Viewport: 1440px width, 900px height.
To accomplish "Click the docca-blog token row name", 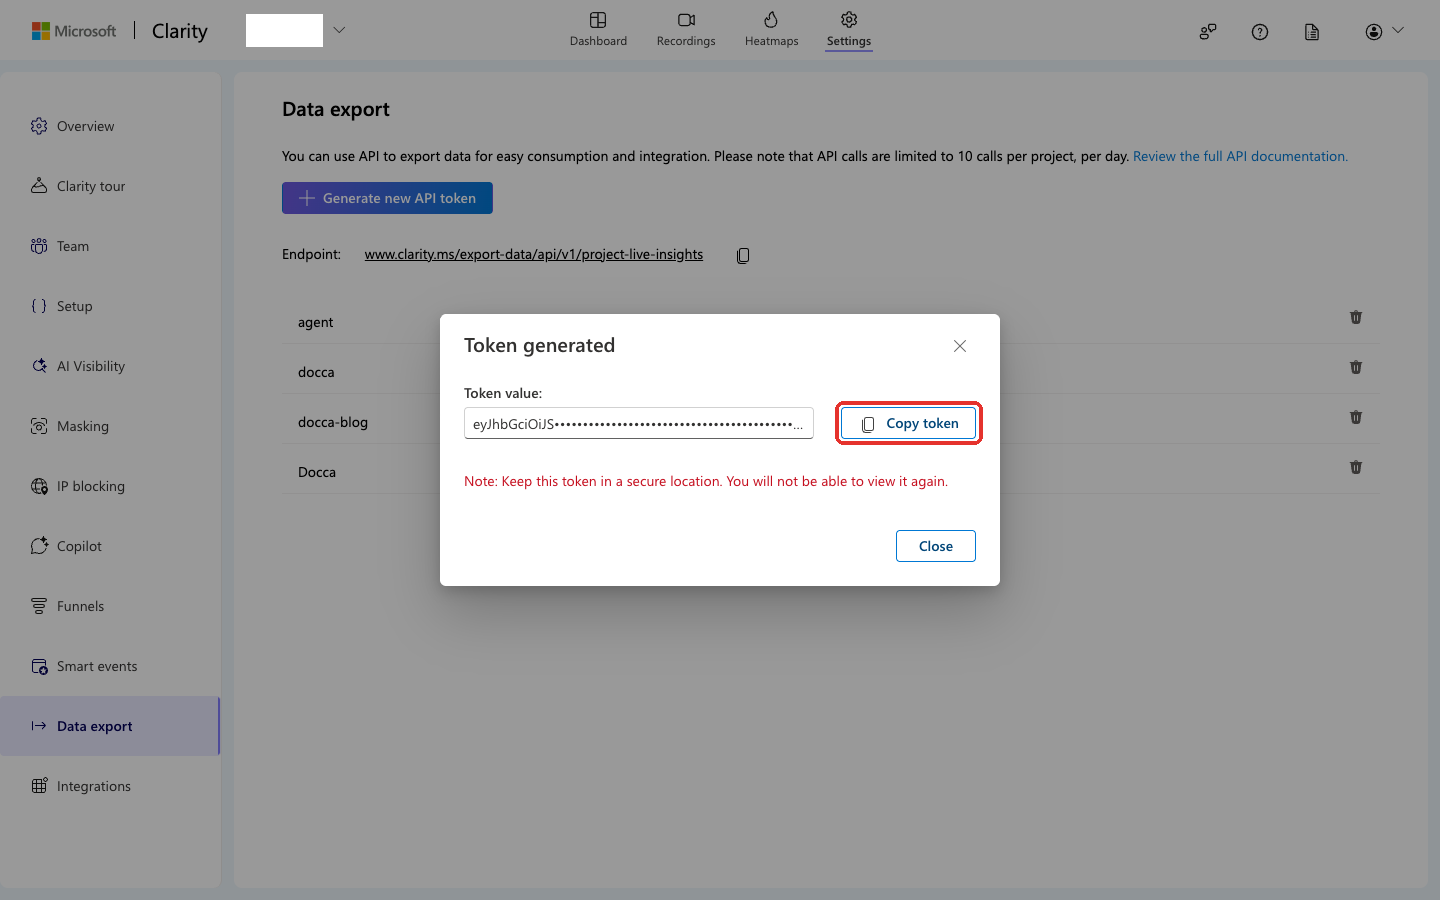I will [333, 422].
